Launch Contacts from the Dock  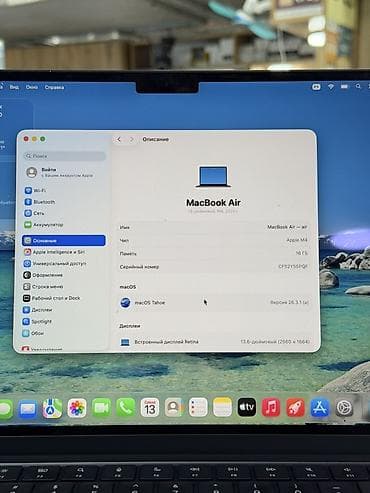click(174, 407)
